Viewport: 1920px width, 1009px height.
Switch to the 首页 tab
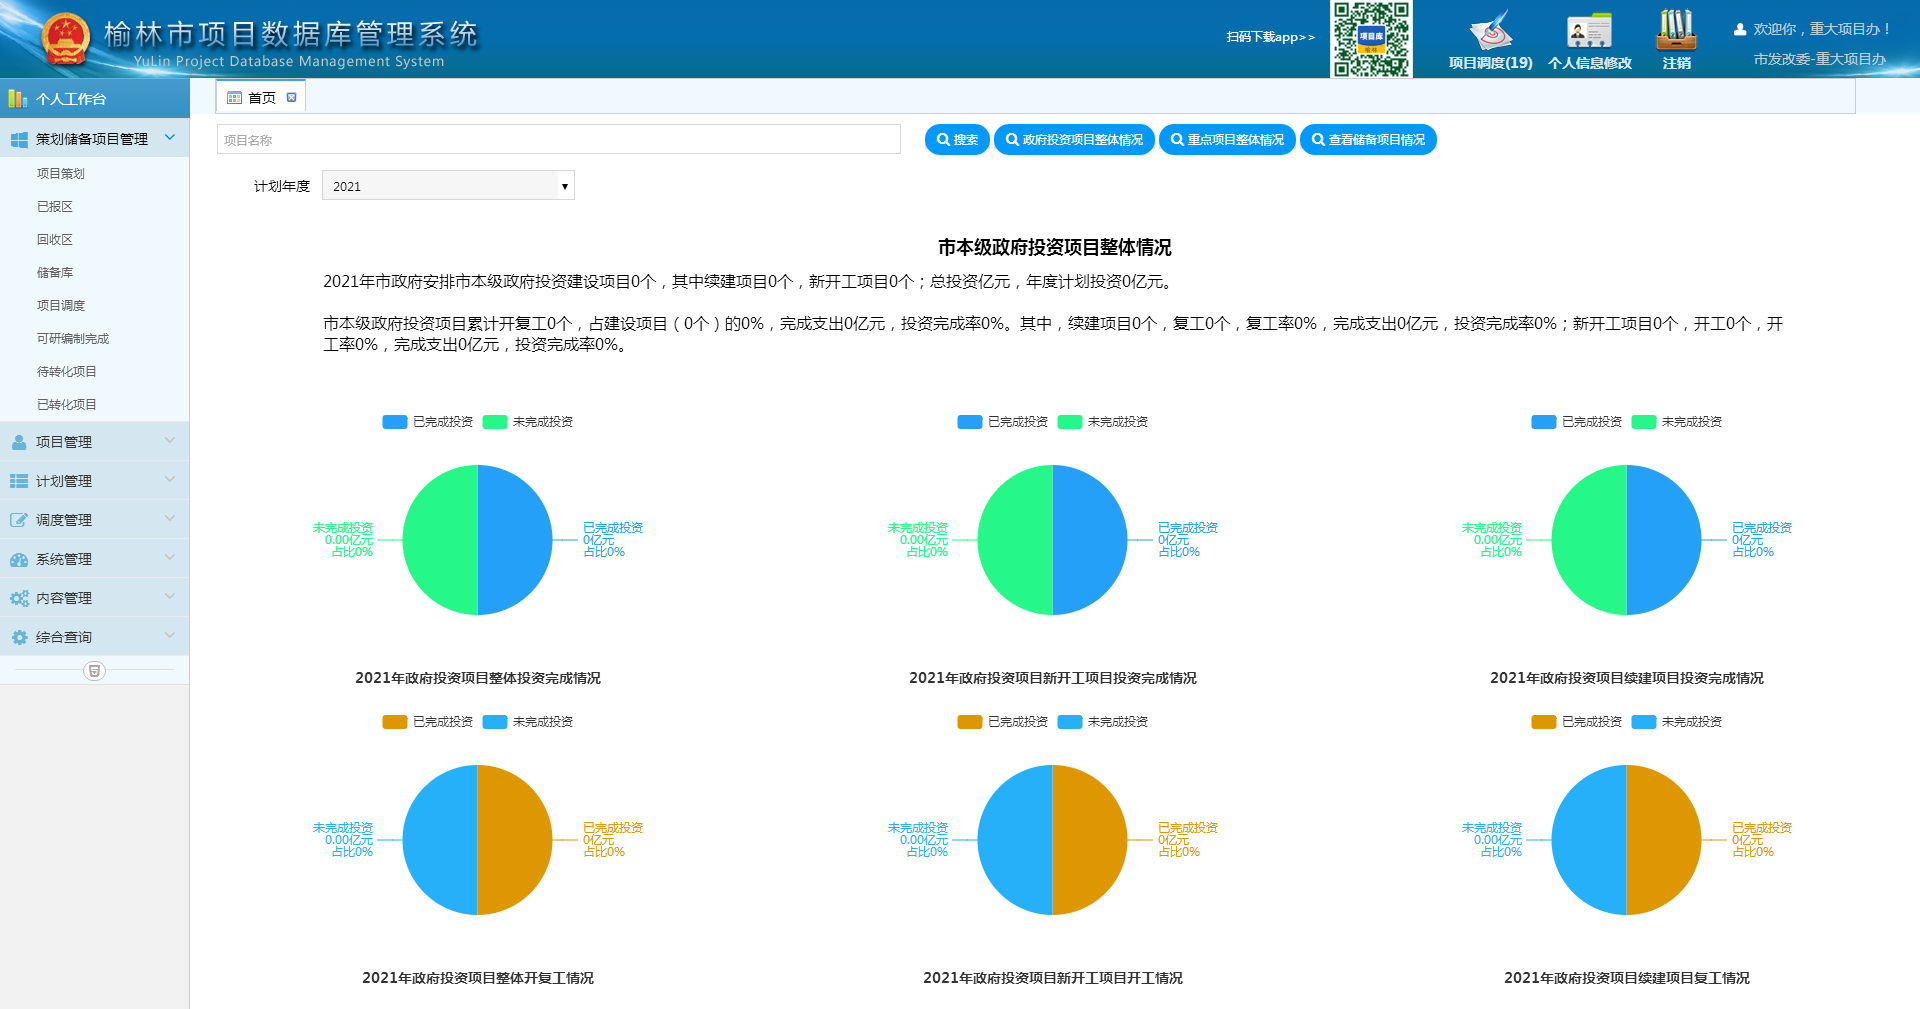(260, 97)
